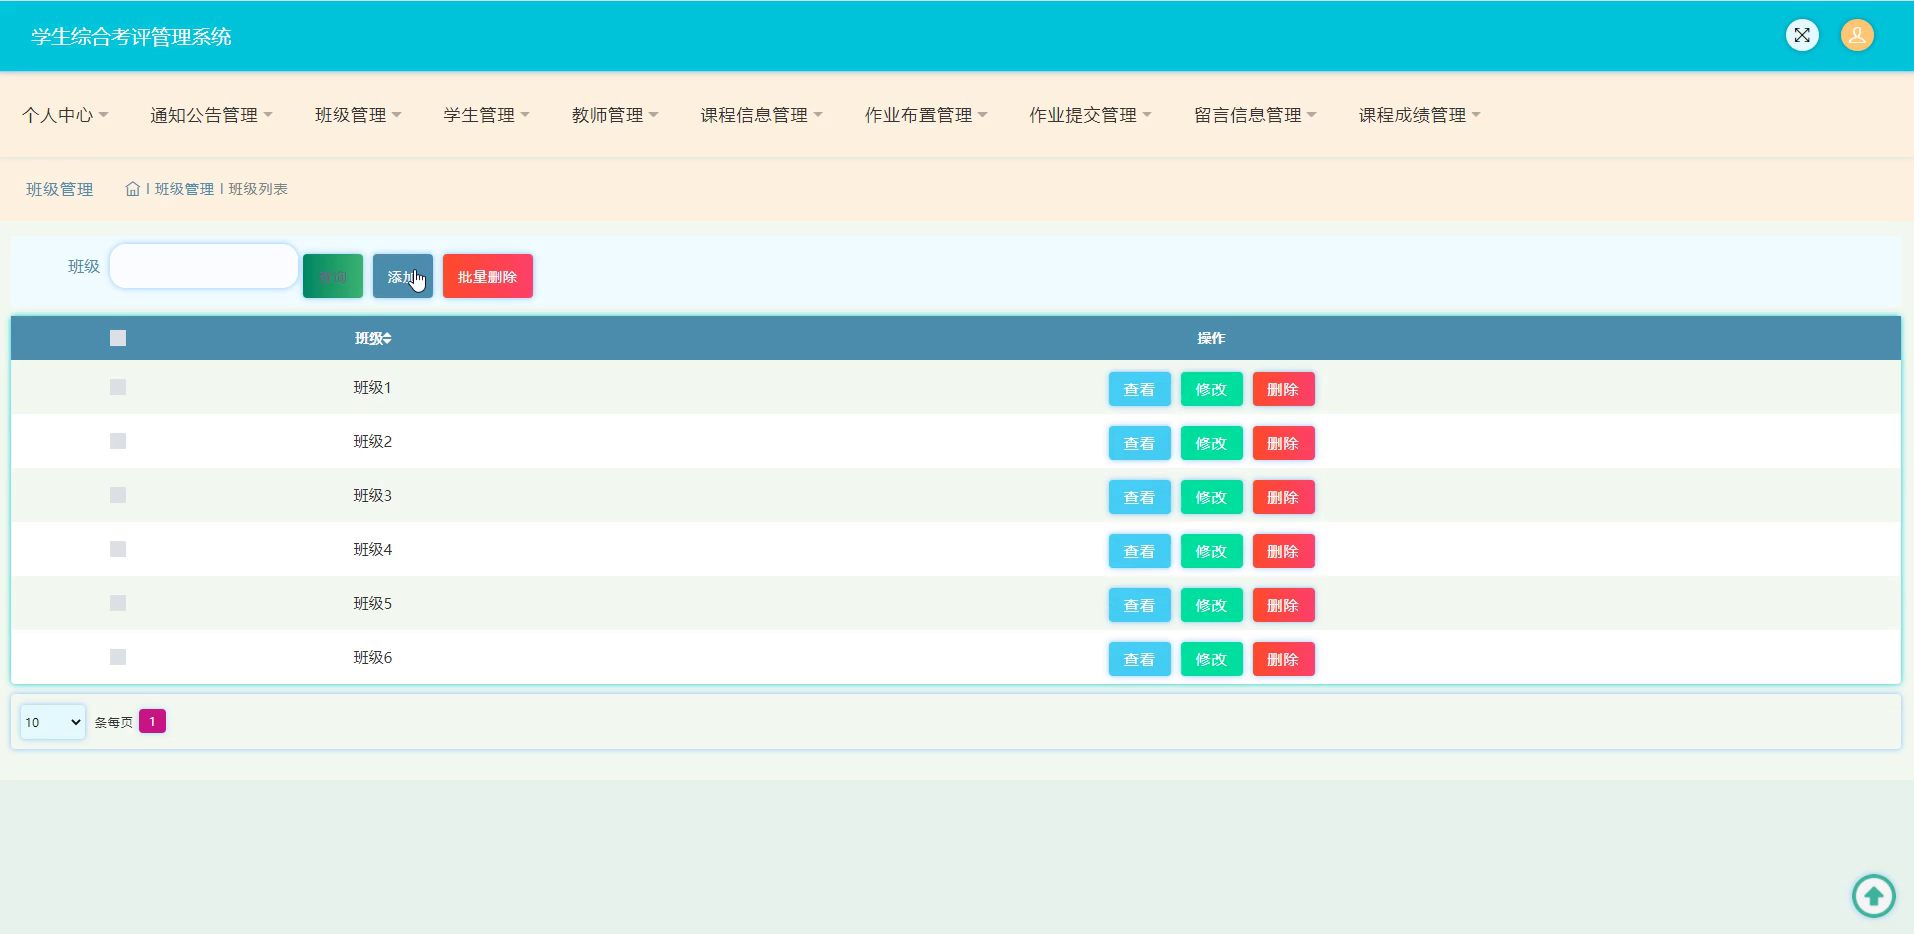Sort by the 班级 column sort icon
The width and height of the screenshot is (1914, 934).
pyautogui.click(x=387, y=339)
